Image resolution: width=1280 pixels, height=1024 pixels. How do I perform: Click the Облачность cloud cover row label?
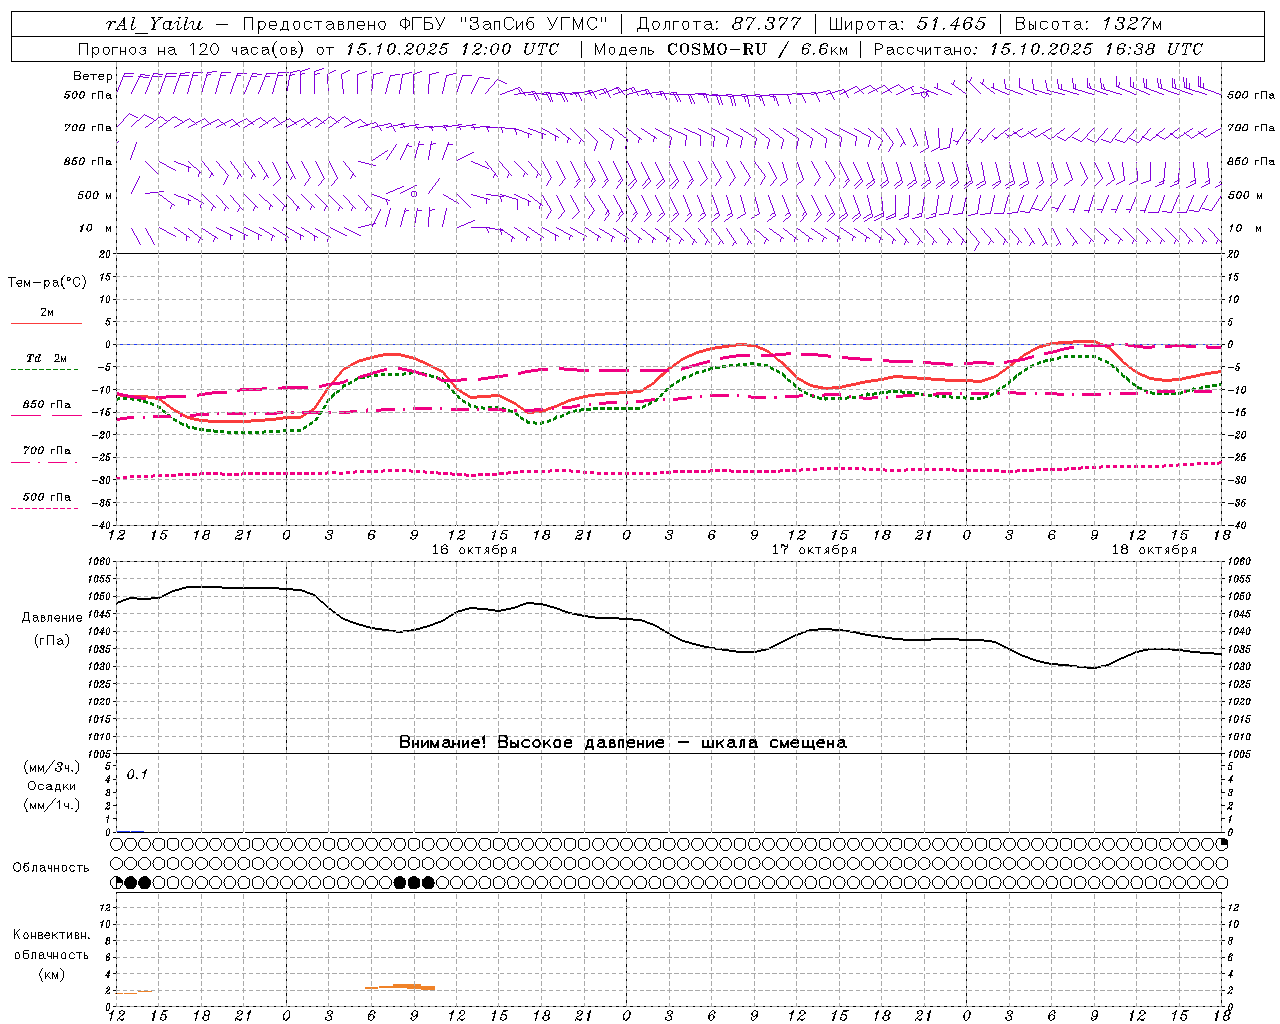(51, 868)
